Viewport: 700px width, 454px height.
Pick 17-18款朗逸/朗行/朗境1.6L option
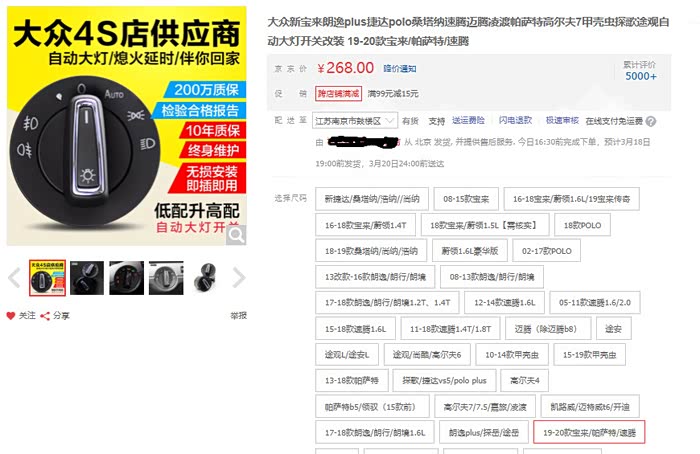(x=375, y=432)
